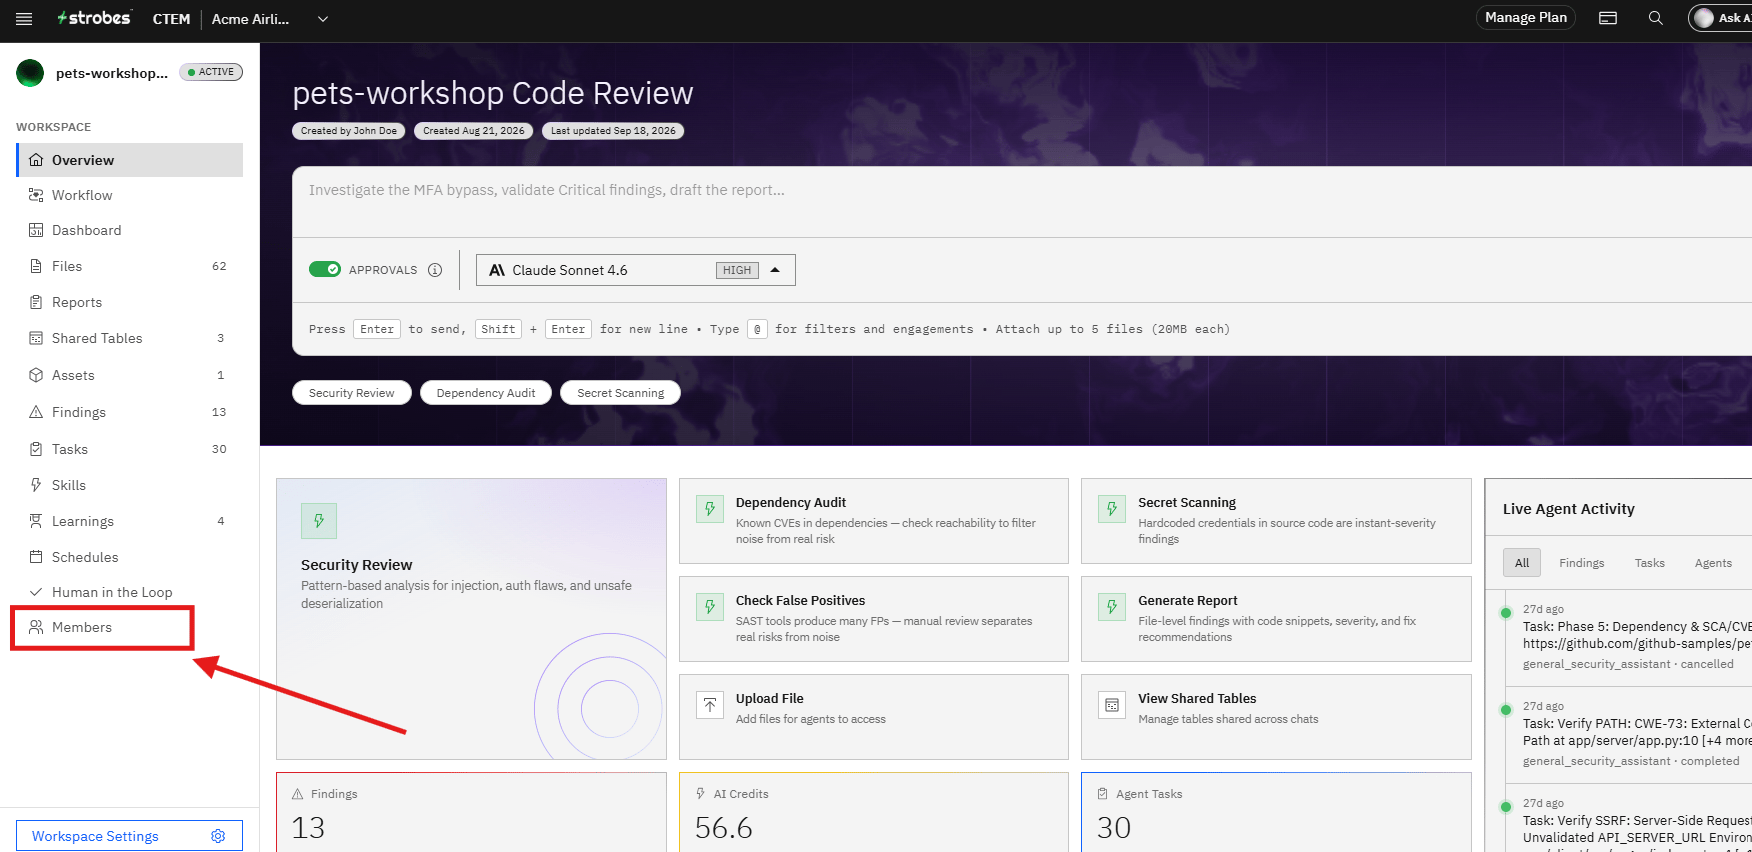The image size is (1752, 852).
Task: Open the Agent Tasks stat card
Action: [1276, 812]
